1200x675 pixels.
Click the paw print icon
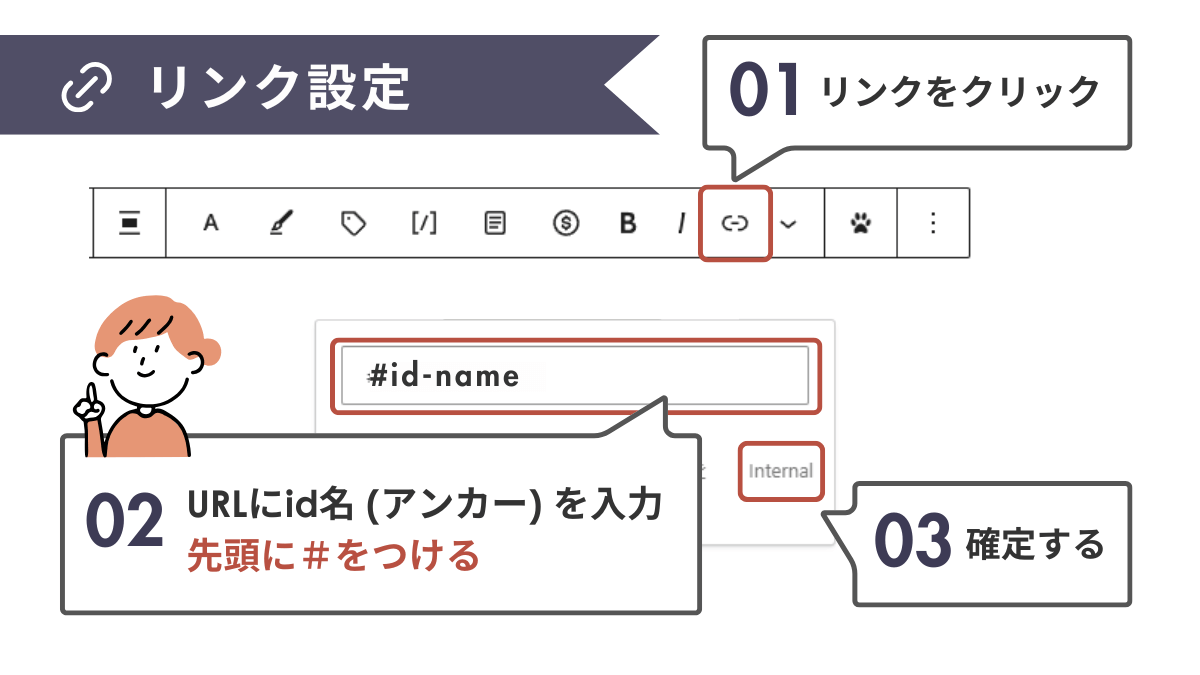[x=861, y=224]
